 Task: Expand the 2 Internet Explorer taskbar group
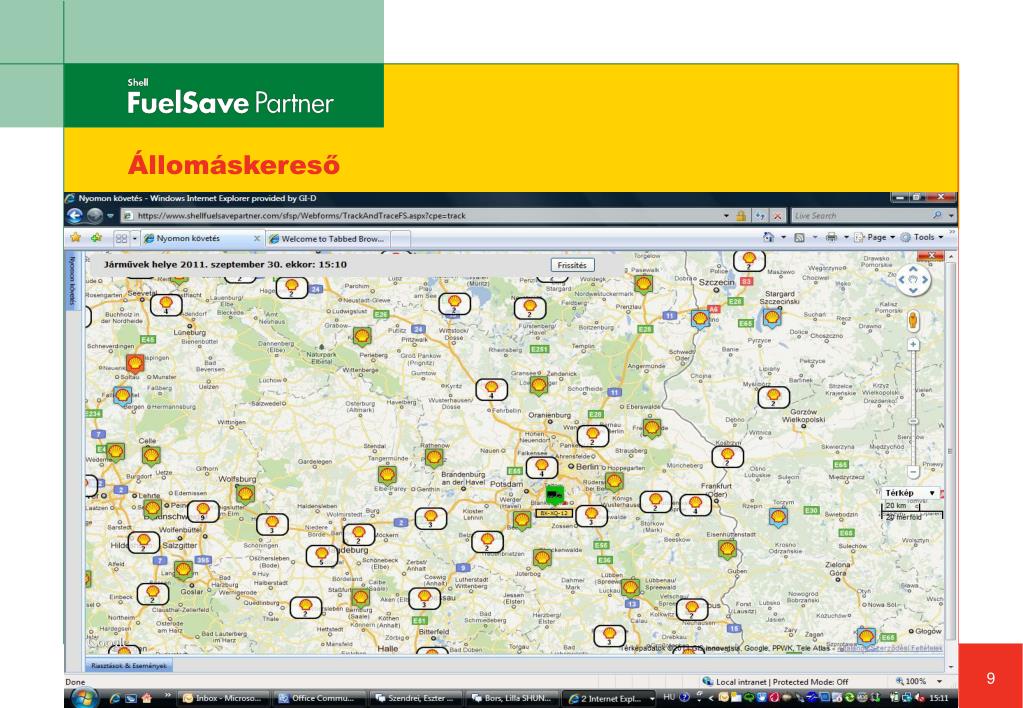pyautogui.click(x=609, y=698)
